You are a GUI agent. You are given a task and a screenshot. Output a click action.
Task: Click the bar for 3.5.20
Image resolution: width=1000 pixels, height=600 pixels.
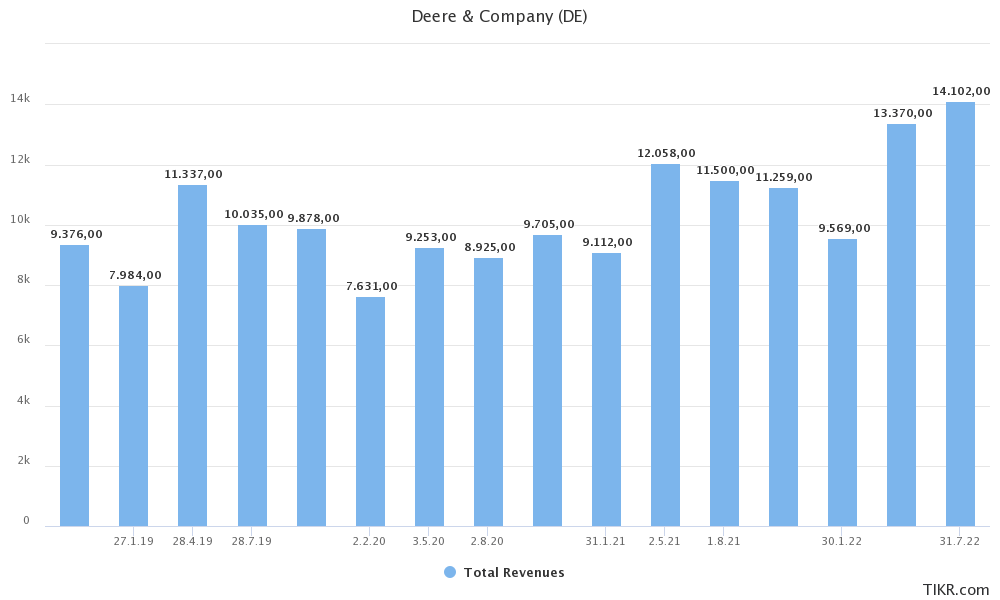(x=429, y=387)
